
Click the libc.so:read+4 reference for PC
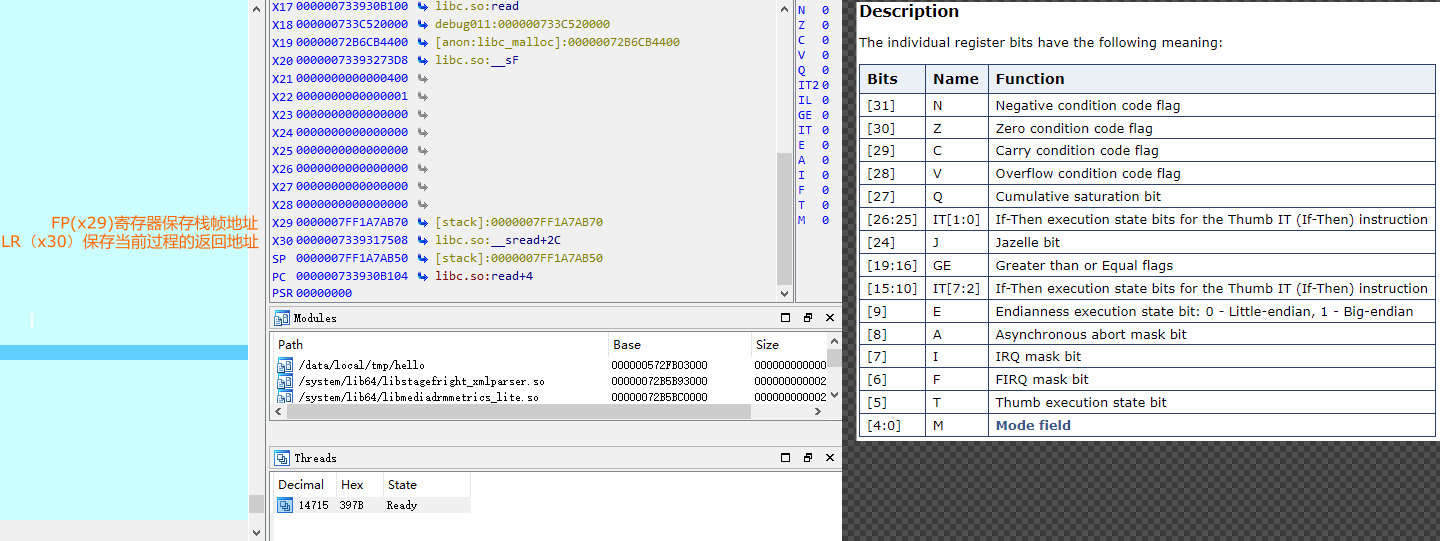(x=484, y=276)
